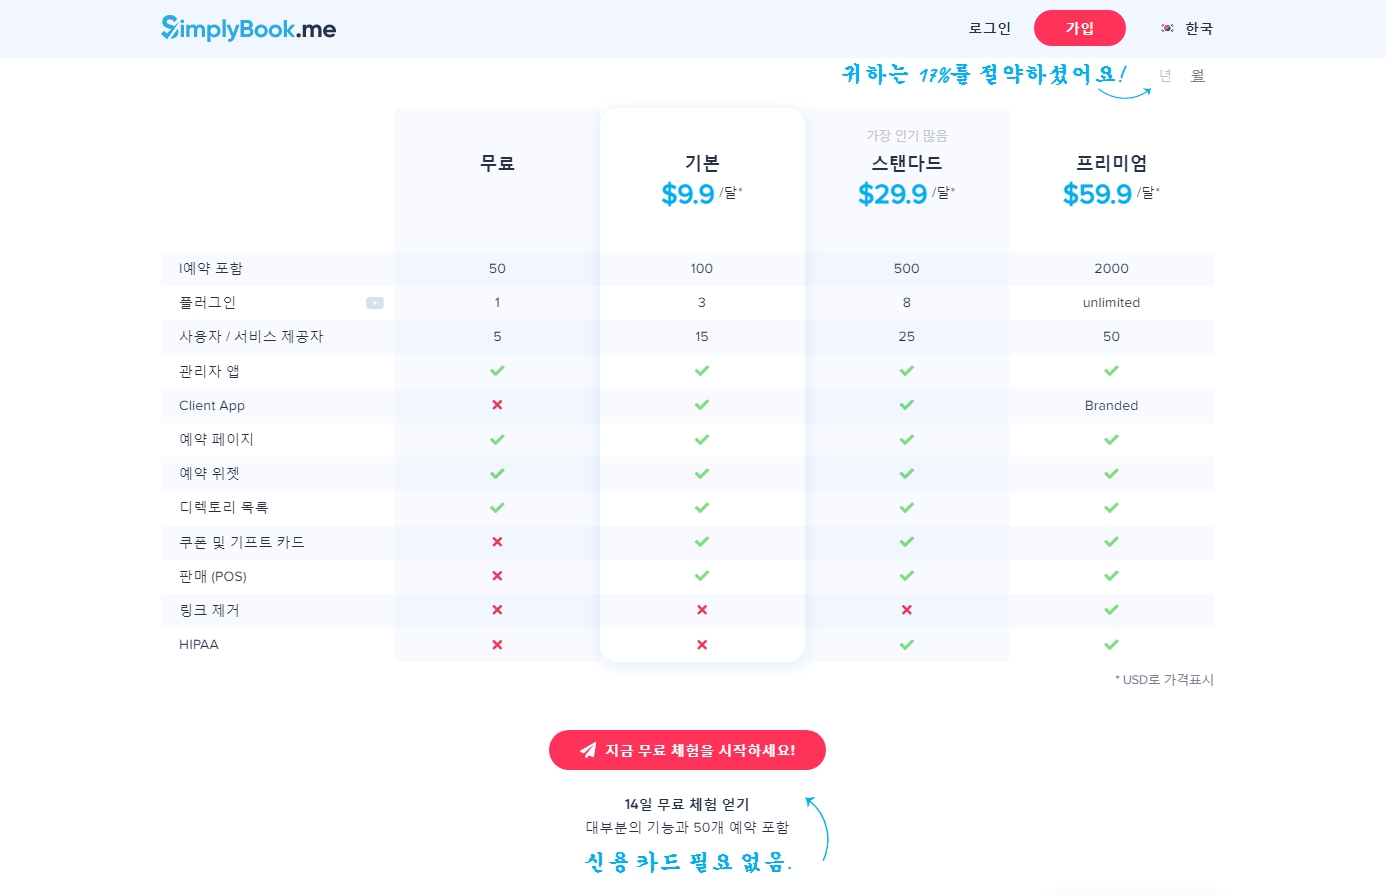Select the 기본 plan header
The image size is (1386, 895).
[x=702, y=163]
